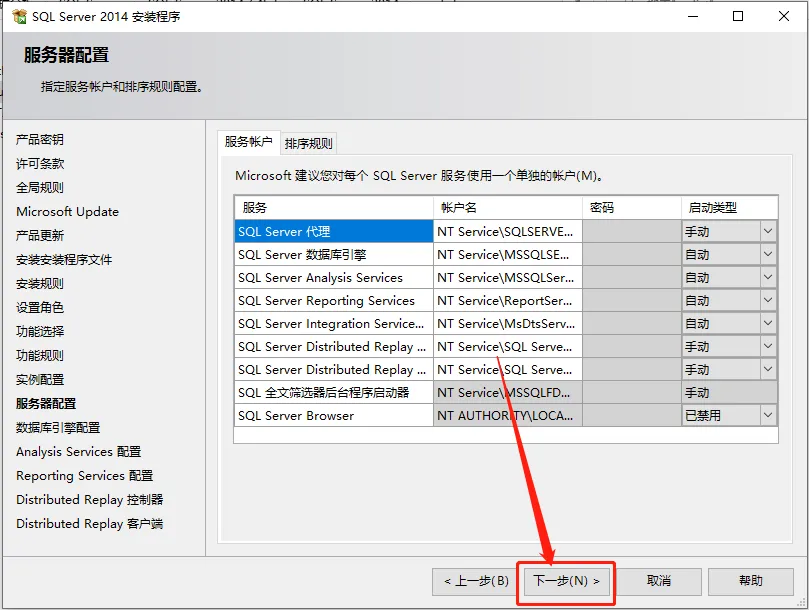The image size is (809, 610).
Task: Click Distributed Replay 控制器 step
Action: pos(90,500)
